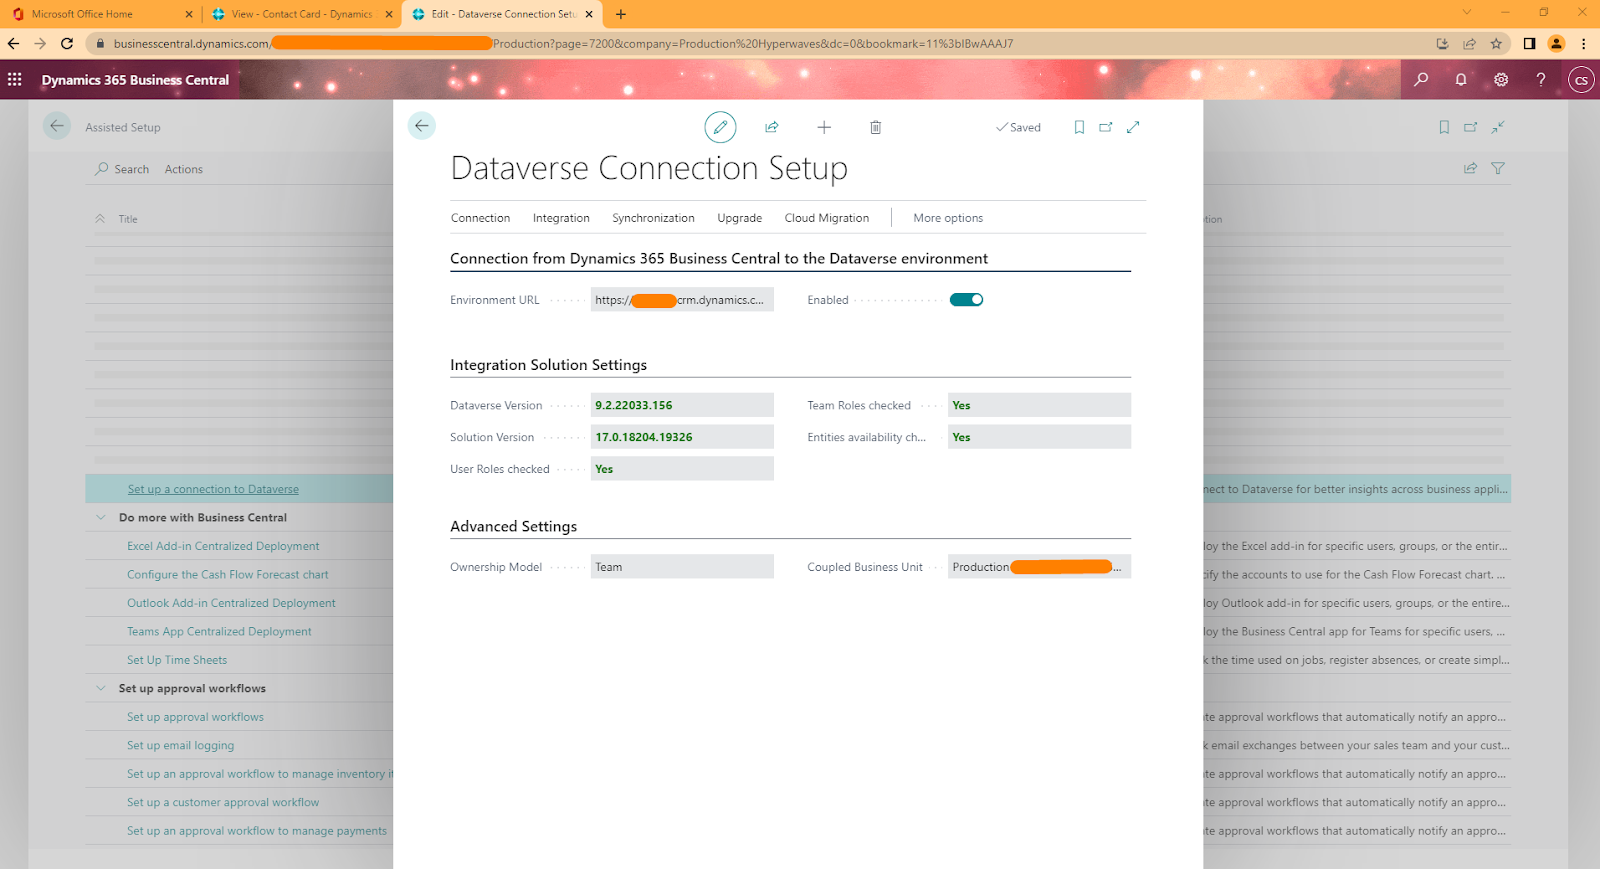Click the pencil edit icon
This screenshot has width=1600, height=869.
point(720,127)
